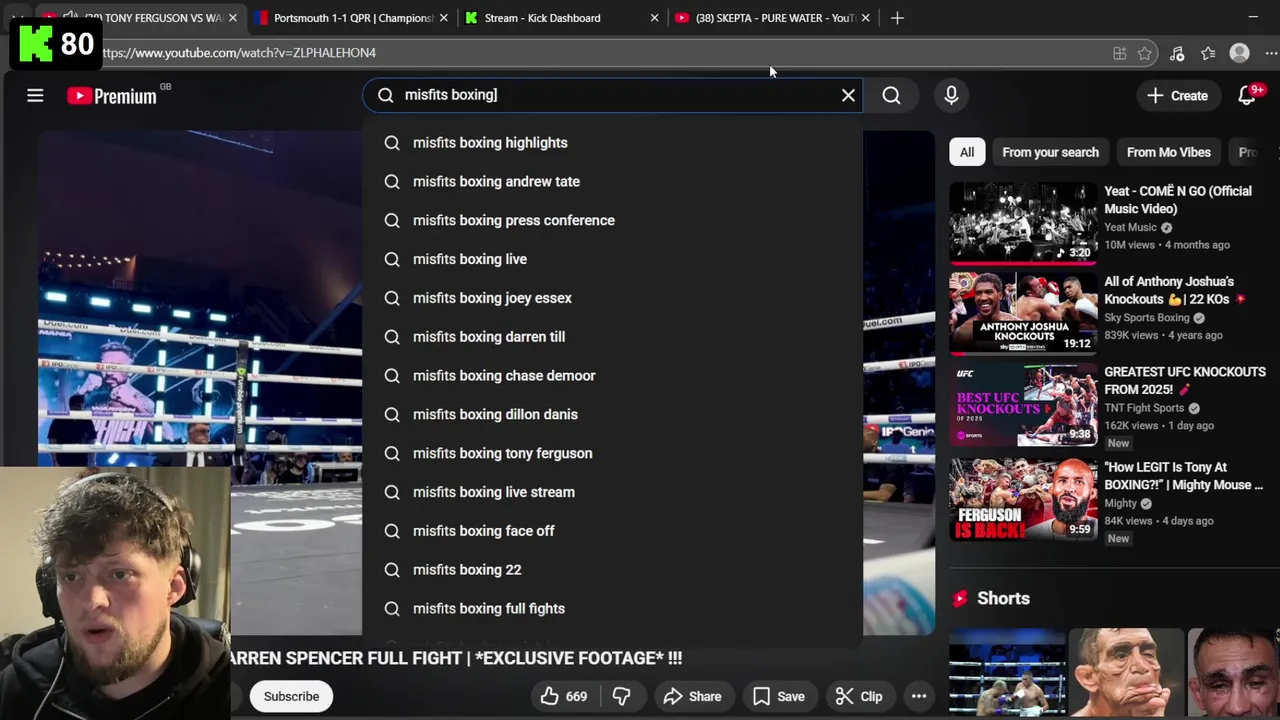Dislike the video with thumbs down

pyautogui.click(x=621, y=696)
